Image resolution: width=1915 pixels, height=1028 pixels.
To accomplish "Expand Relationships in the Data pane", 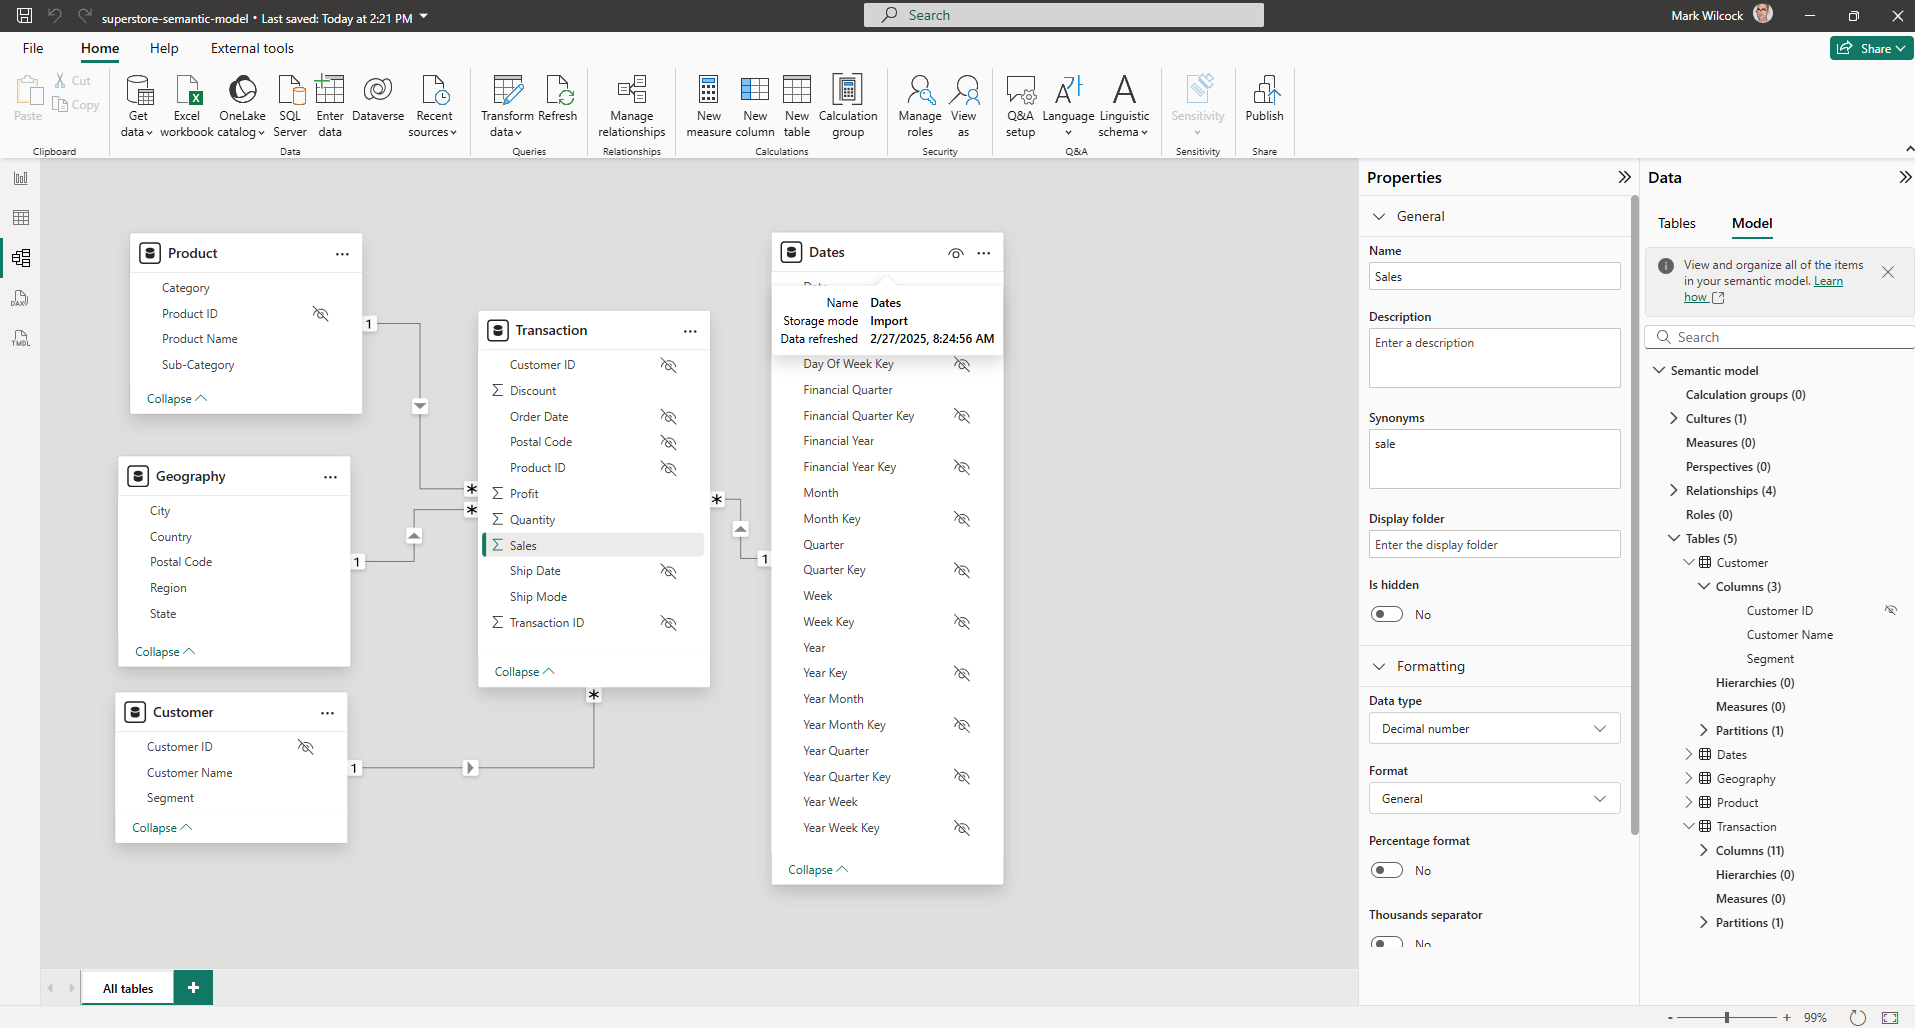I will click(x=1673, y=490).
